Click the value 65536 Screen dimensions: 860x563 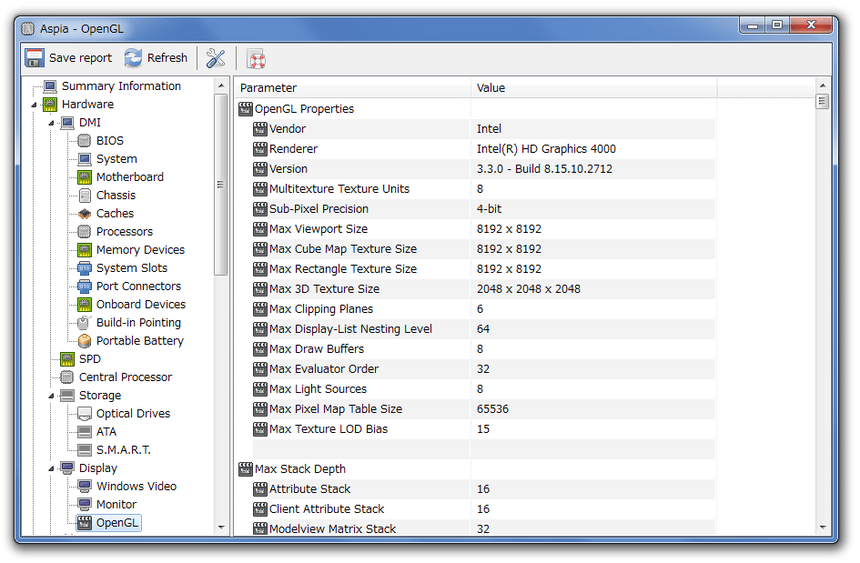[x=493, y=409]
